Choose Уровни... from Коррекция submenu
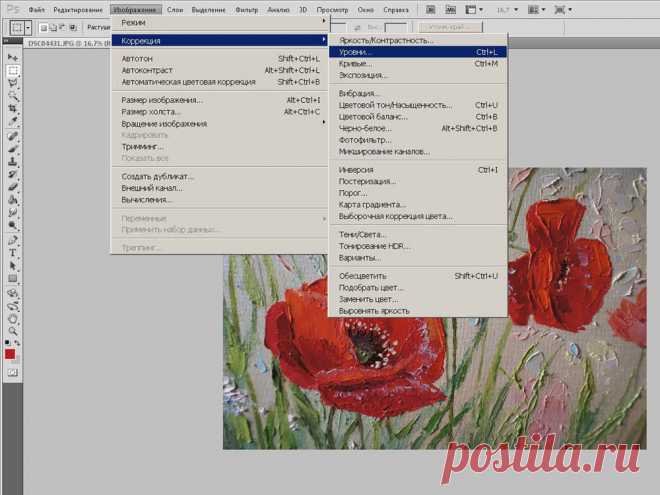The width and height of the screenshot is (660, 495). tap(418, 52)
